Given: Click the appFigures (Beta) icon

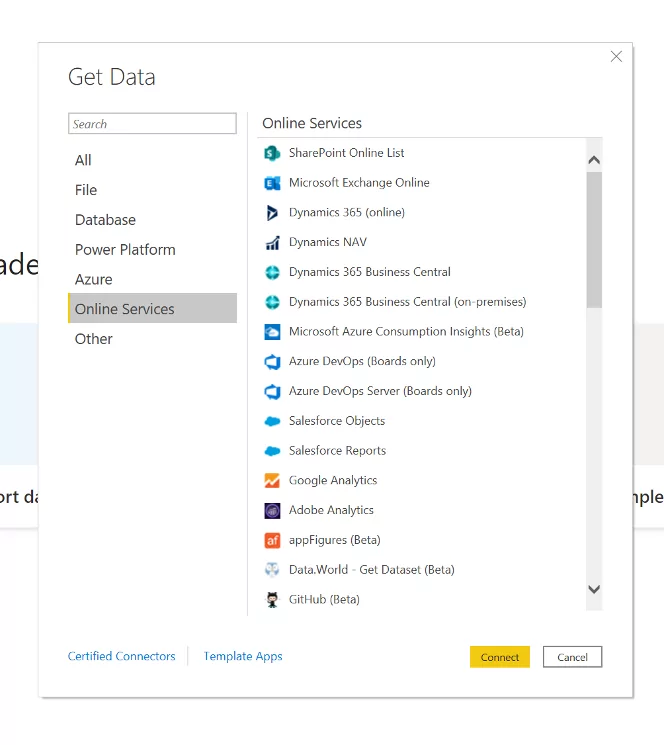Looking at the screenshot, I should [272, 540].
